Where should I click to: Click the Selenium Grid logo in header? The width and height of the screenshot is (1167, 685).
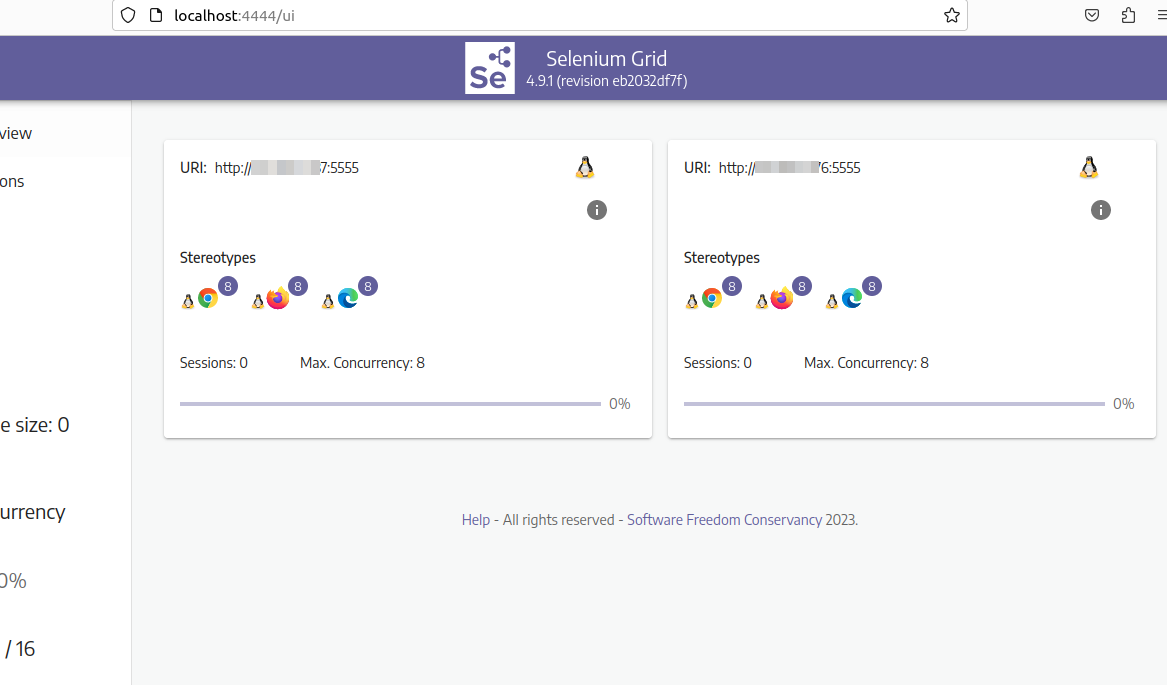(x=490, y=68)
